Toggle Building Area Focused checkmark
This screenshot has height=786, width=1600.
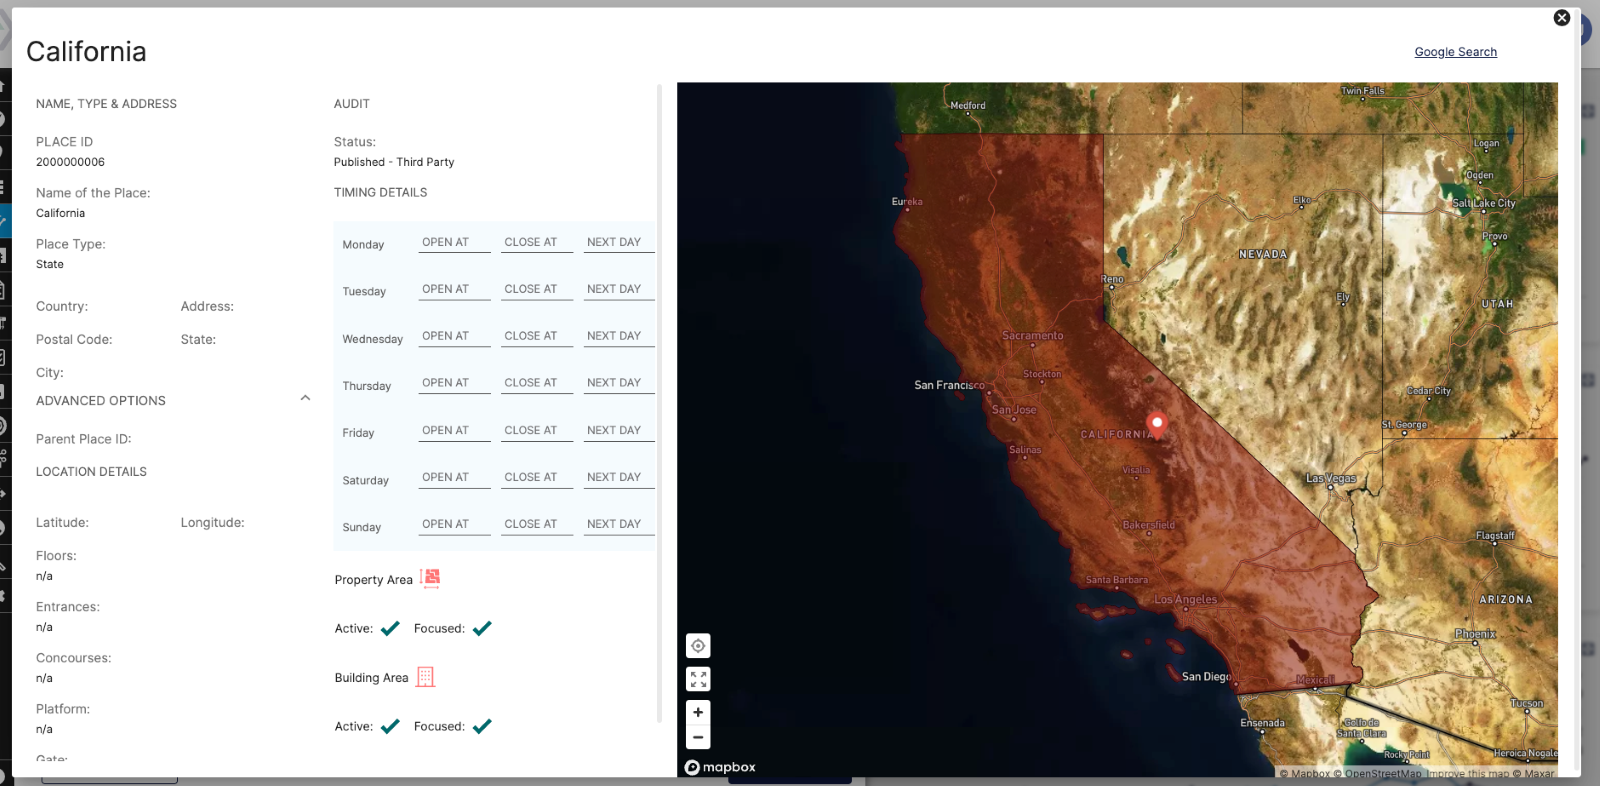[x=482, y=727]
